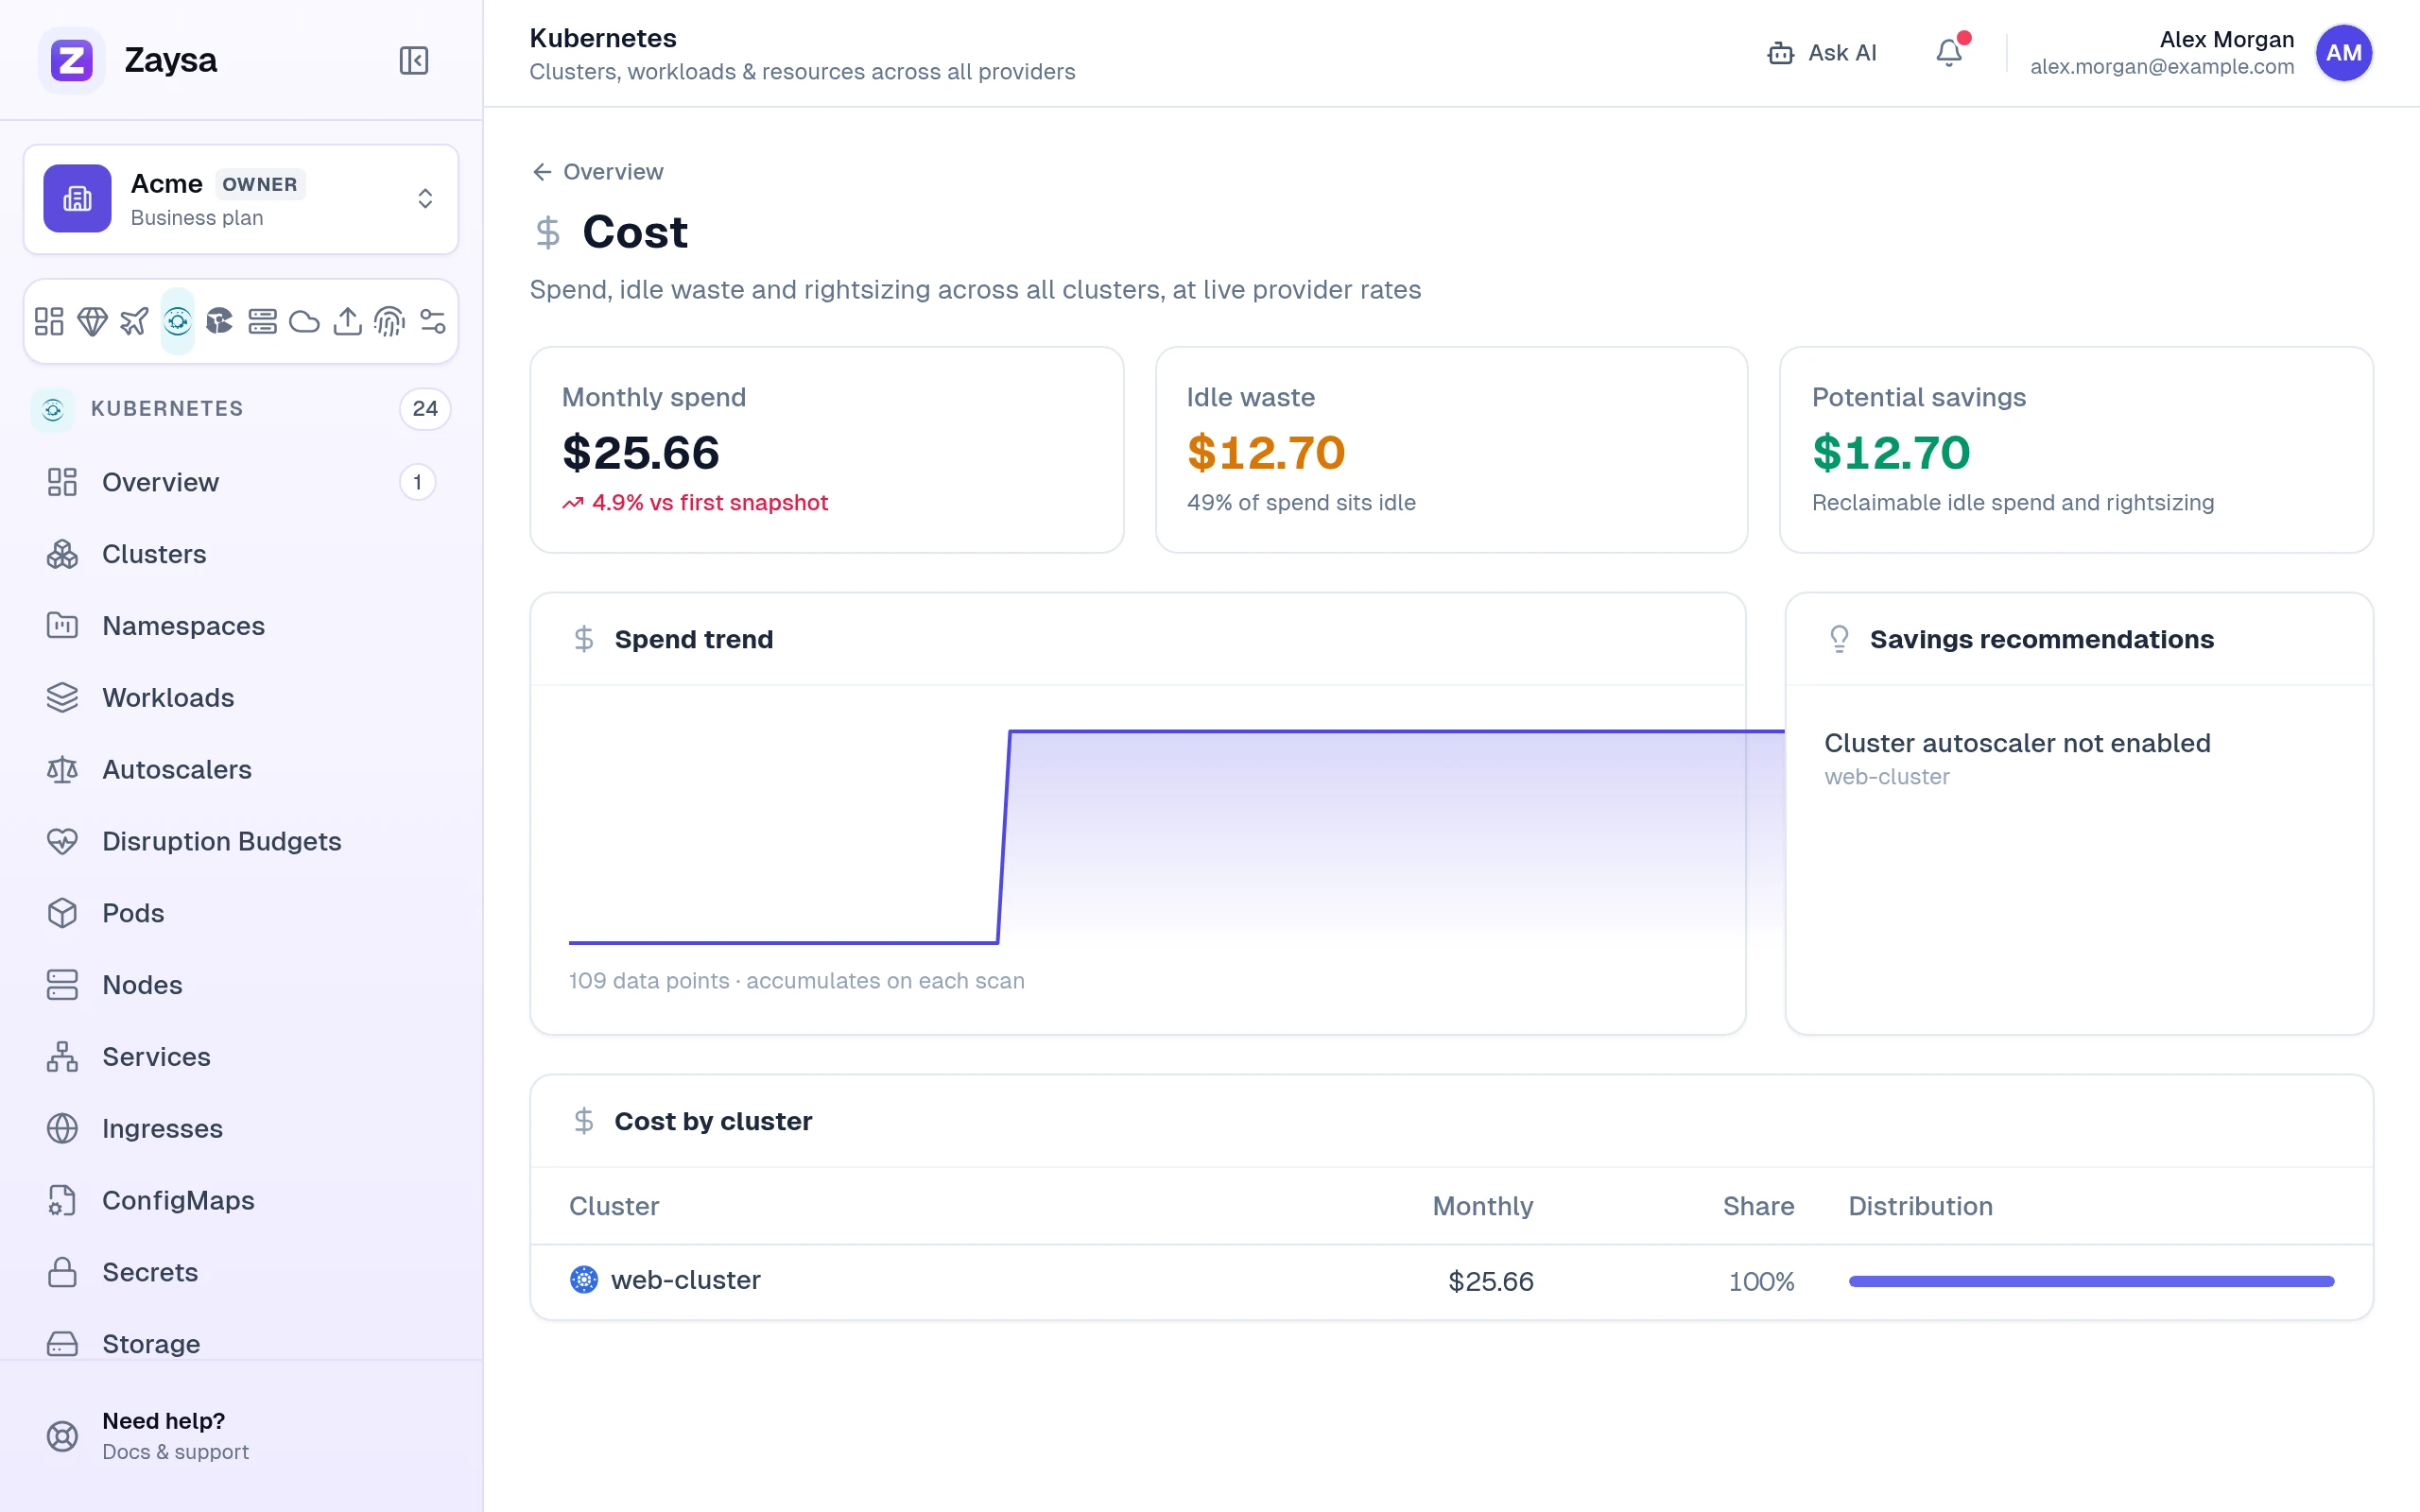This screenshot has width=2420, height=1512.
Task: Select the pie-shaped module icon
Action: click(219, 321)
